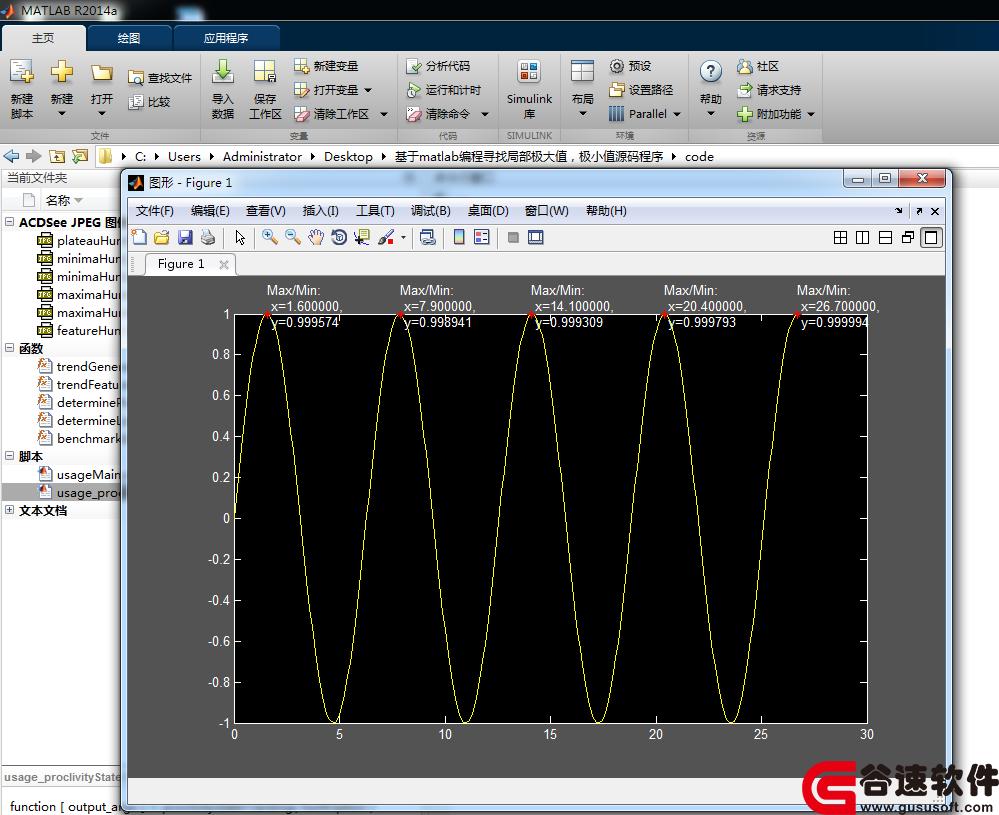Create a new figure from figure toolbar
999x815 pixels.
pyautogui.click(x=139, y=238)
